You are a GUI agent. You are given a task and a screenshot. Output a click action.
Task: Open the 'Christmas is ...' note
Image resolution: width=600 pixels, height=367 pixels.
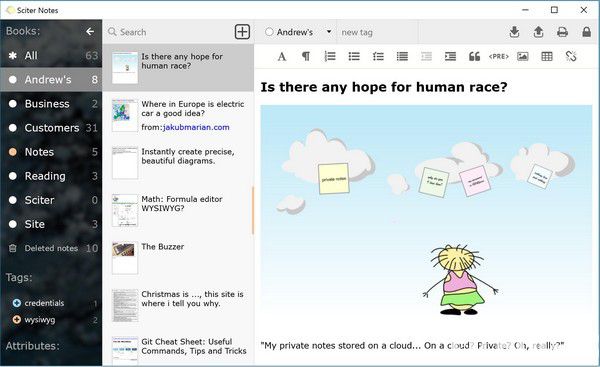[178, 306]
